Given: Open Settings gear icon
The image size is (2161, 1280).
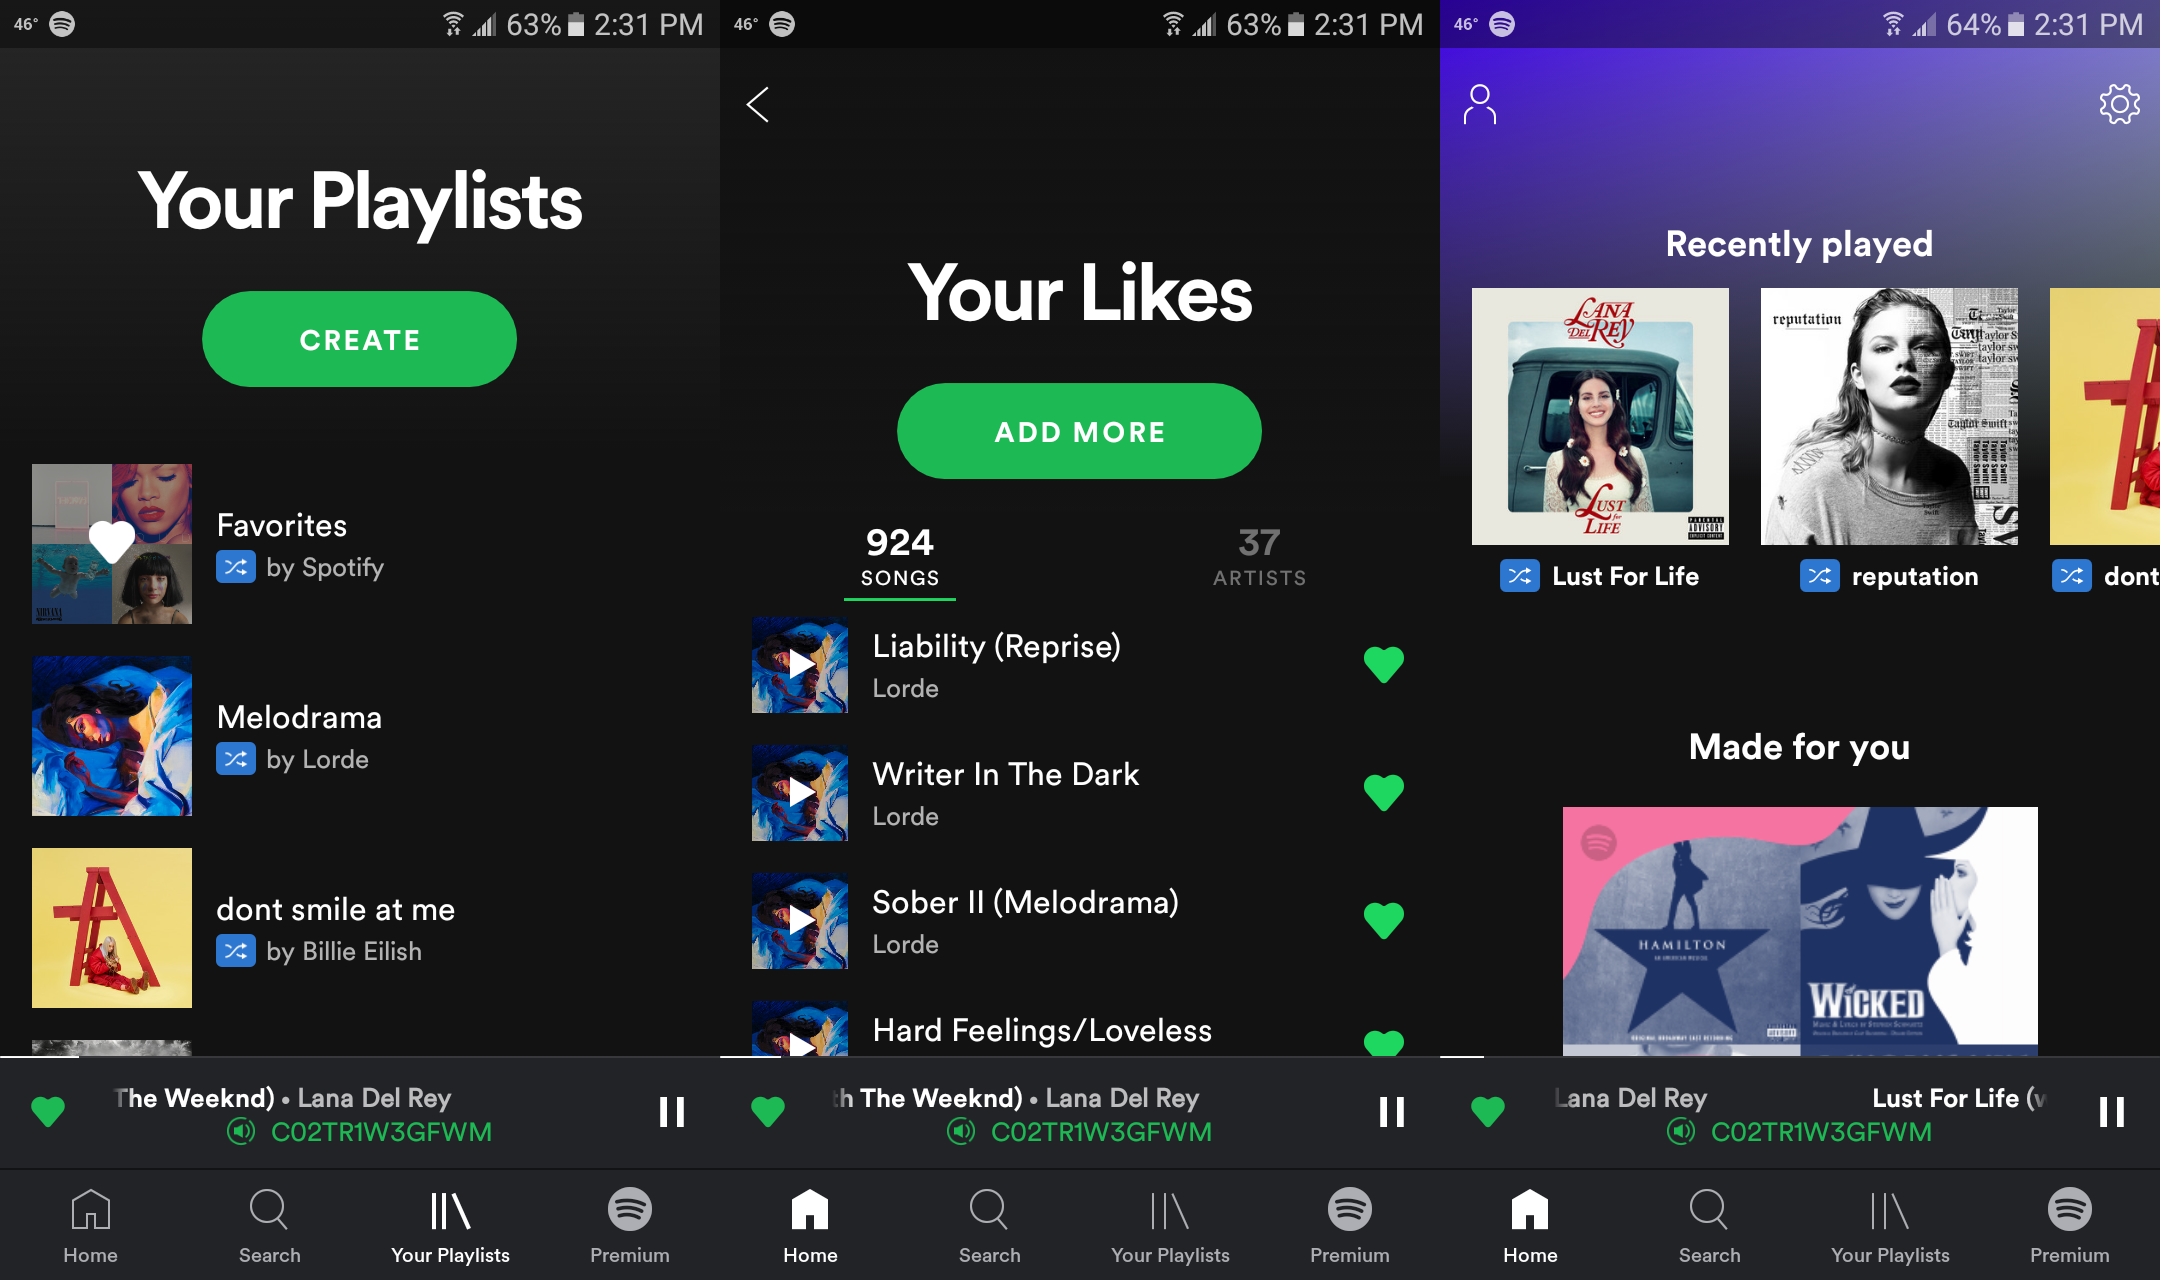Looking at the screenshot, I should click(2115, 102).
